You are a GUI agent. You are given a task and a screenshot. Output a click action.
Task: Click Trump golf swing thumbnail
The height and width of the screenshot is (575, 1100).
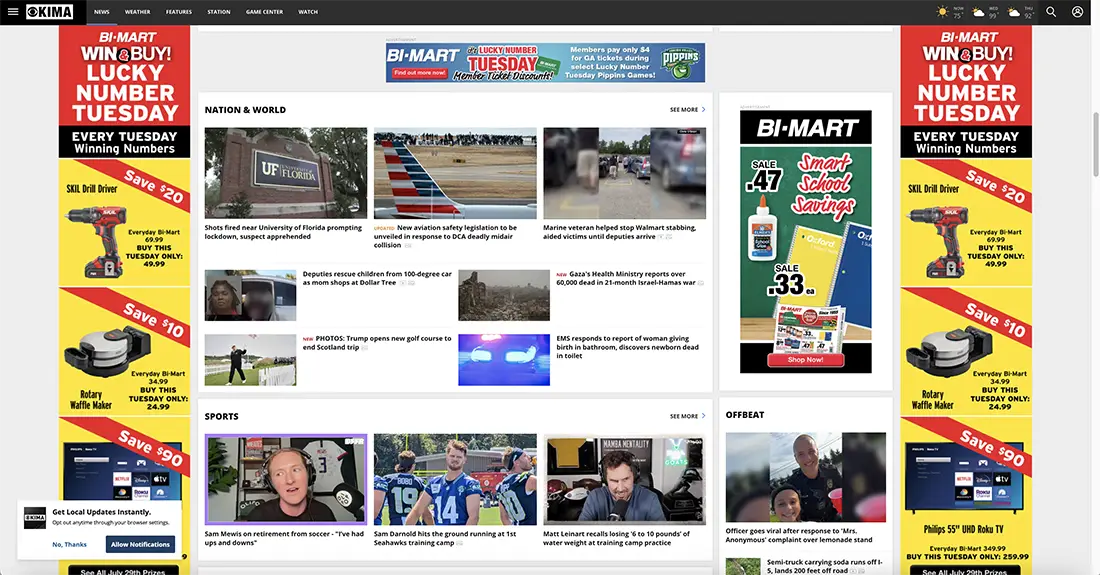pyautogui.click(x=250, y=360)
